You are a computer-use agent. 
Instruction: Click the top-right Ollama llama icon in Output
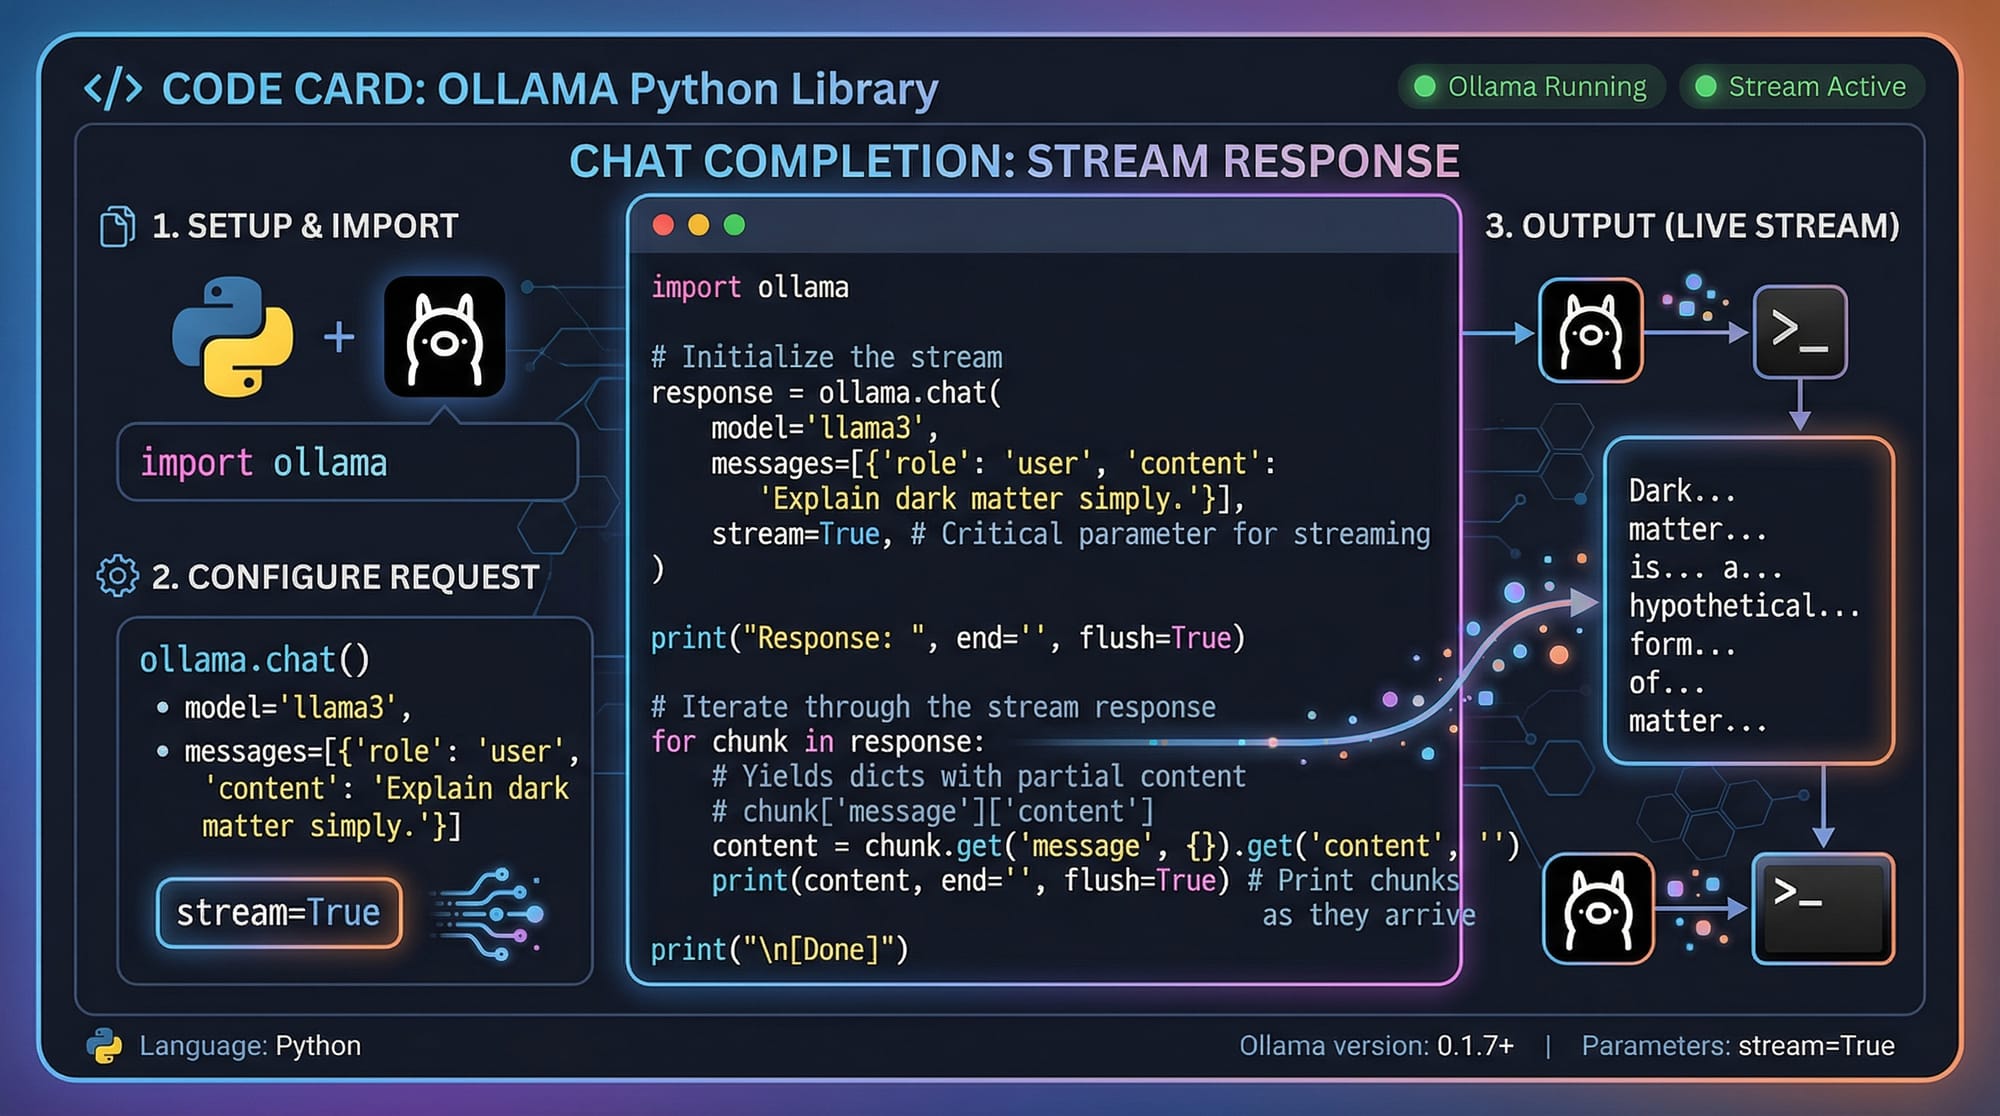[1590, 331]
